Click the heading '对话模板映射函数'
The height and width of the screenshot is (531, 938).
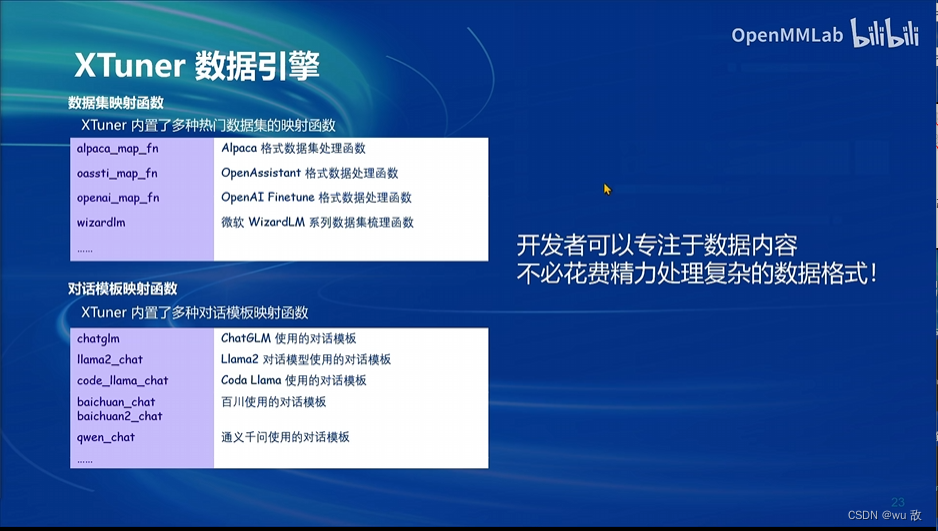coord(123,289)
